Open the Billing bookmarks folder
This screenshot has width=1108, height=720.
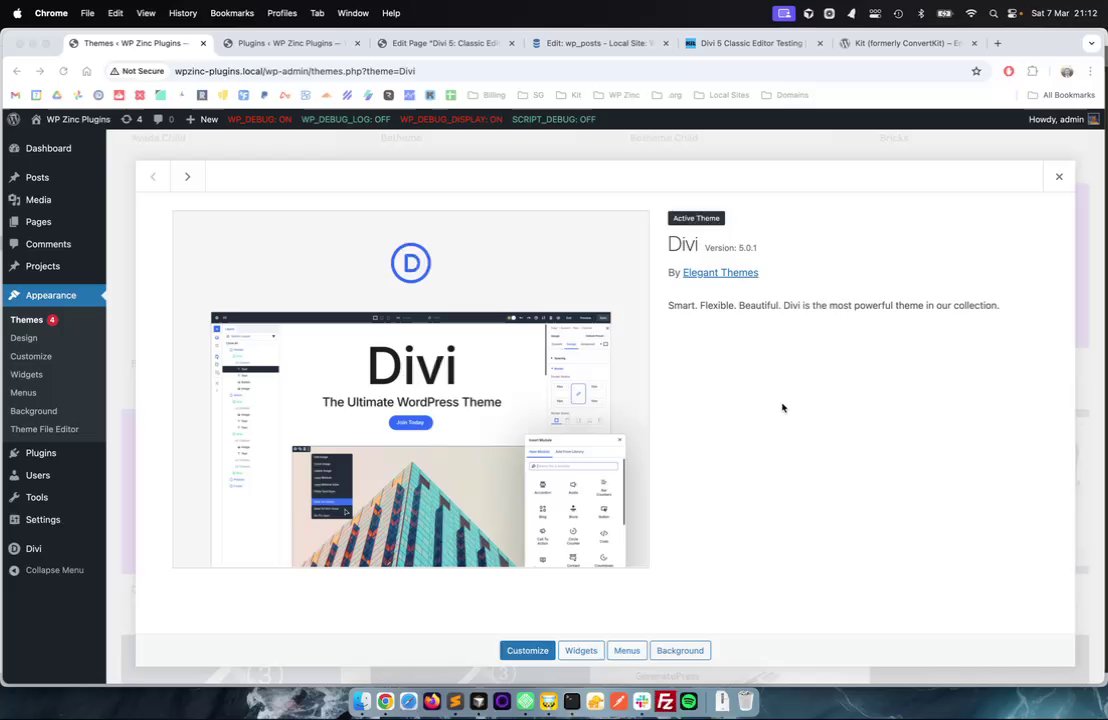487,95
